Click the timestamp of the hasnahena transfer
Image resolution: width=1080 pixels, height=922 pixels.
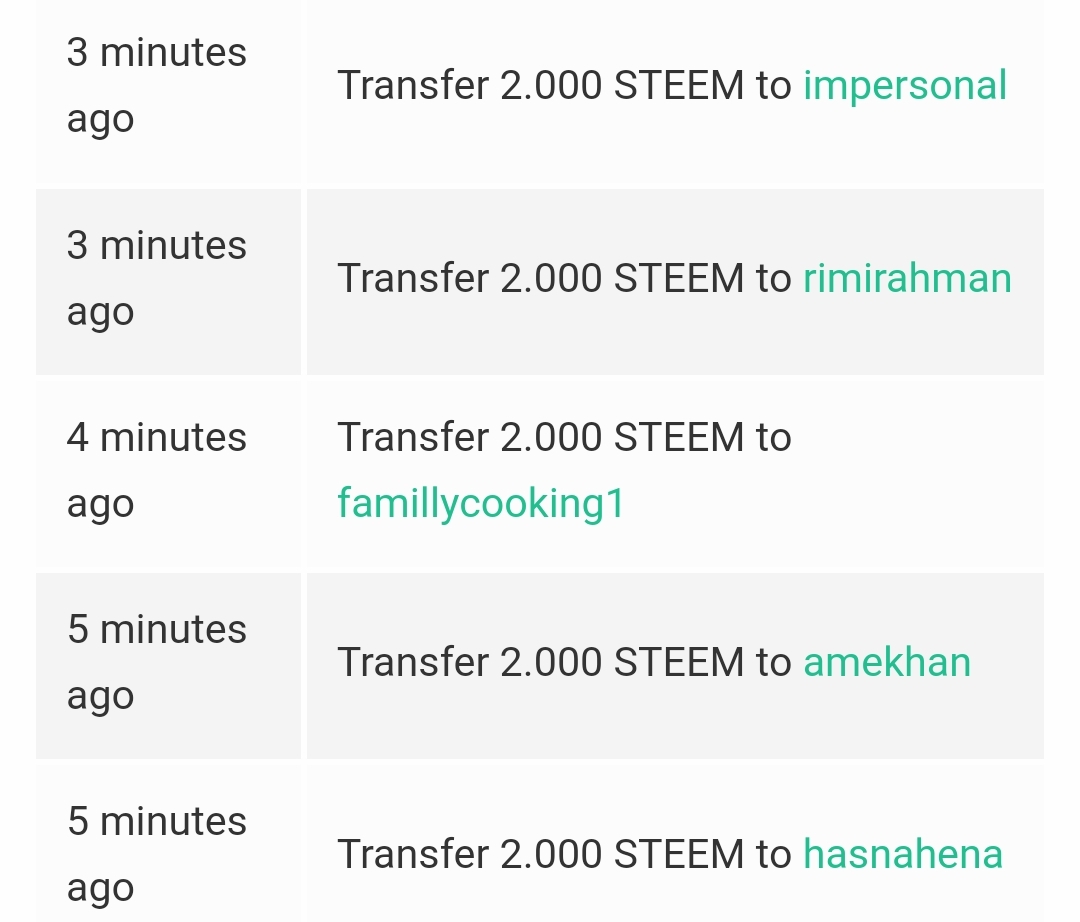click(x=156, y=854)
